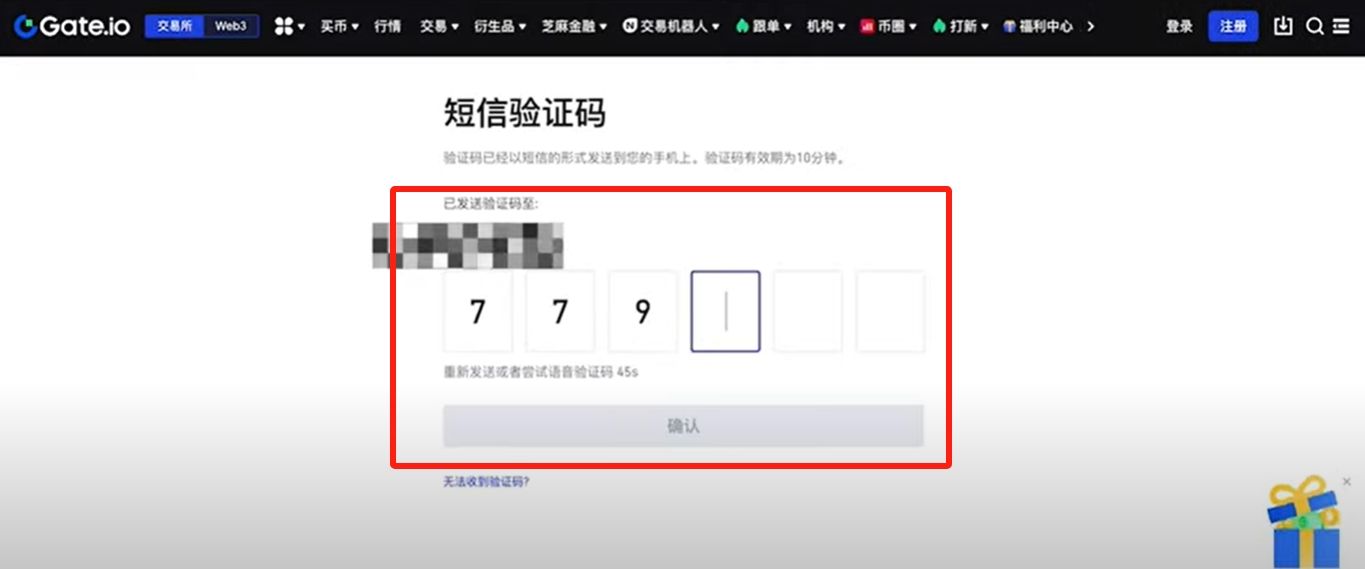Open the hamburger menu icon
This screenshot has width=1365, height=569.
click(1341, 26)
